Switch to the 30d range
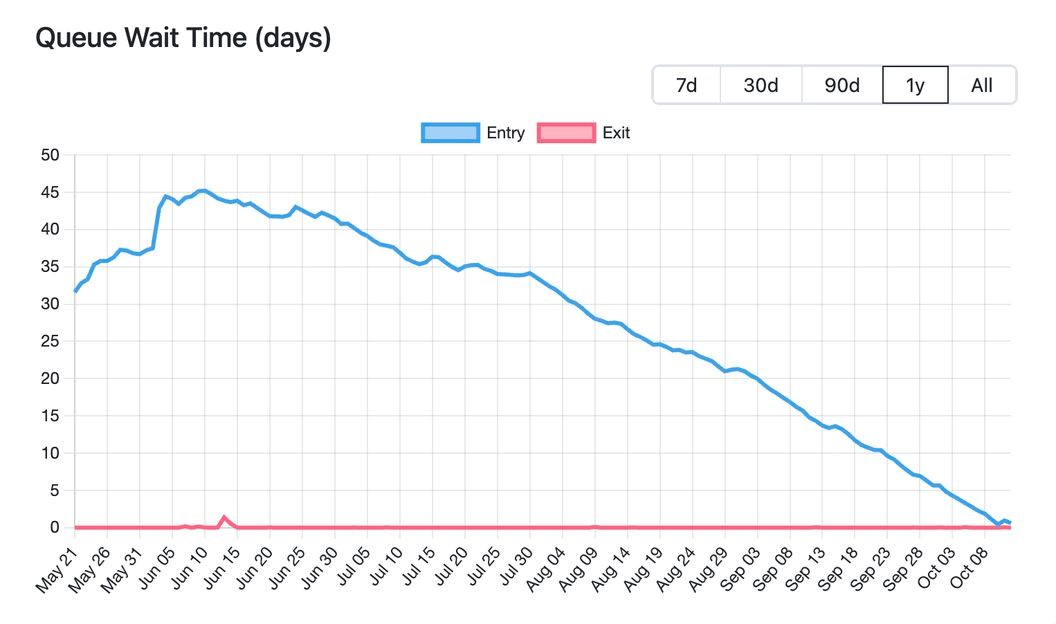This screenshot has height=624, width=1056. point(760,85)
